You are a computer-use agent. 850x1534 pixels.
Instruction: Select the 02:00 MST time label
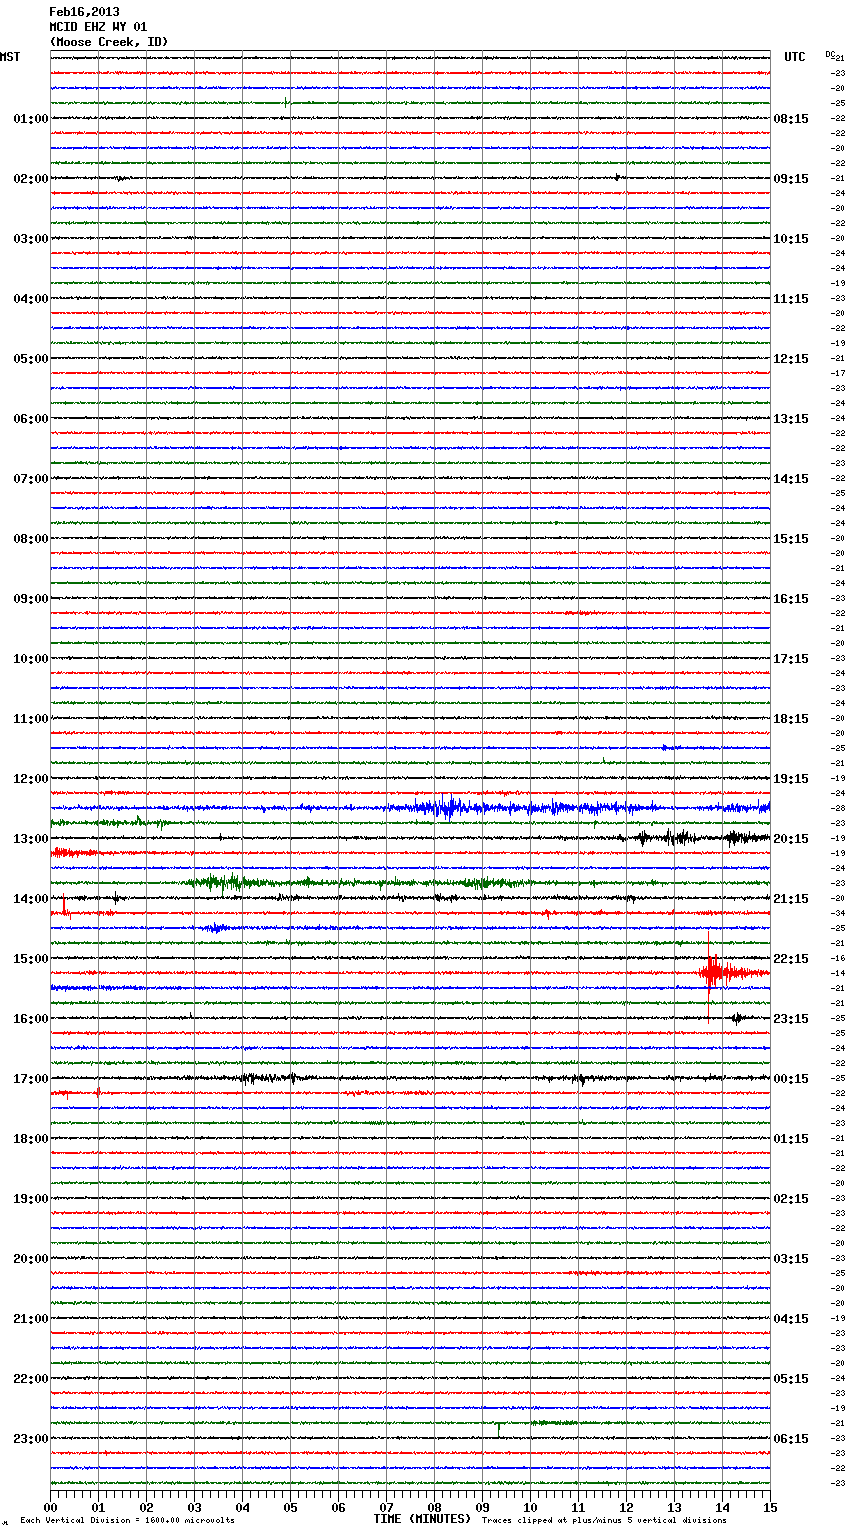pyautogui.click(x=31, y=179)
